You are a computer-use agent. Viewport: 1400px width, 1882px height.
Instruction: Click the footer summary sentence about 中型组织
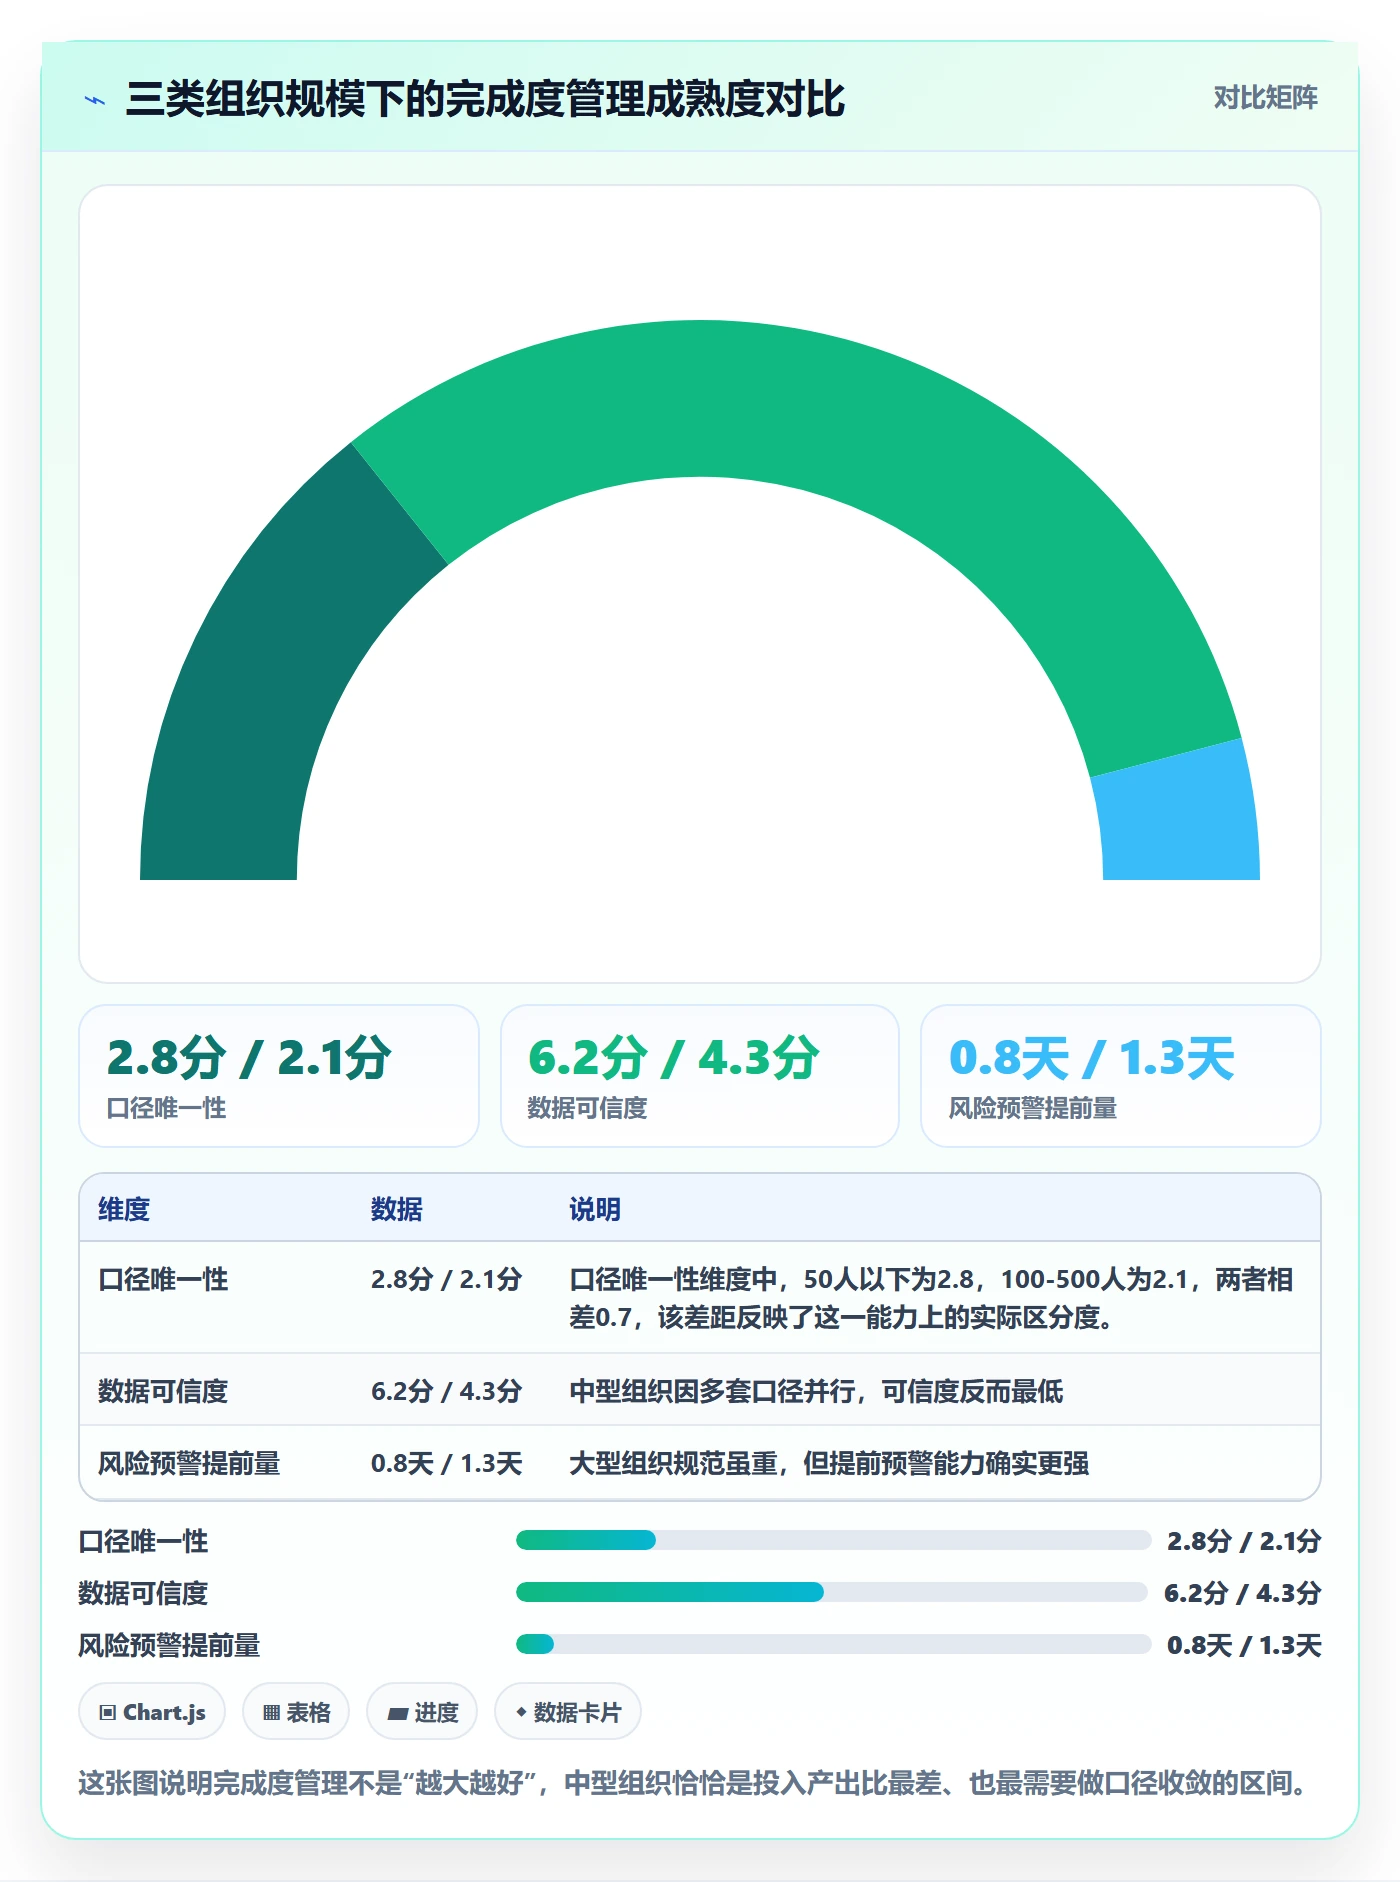point(696,1782)
